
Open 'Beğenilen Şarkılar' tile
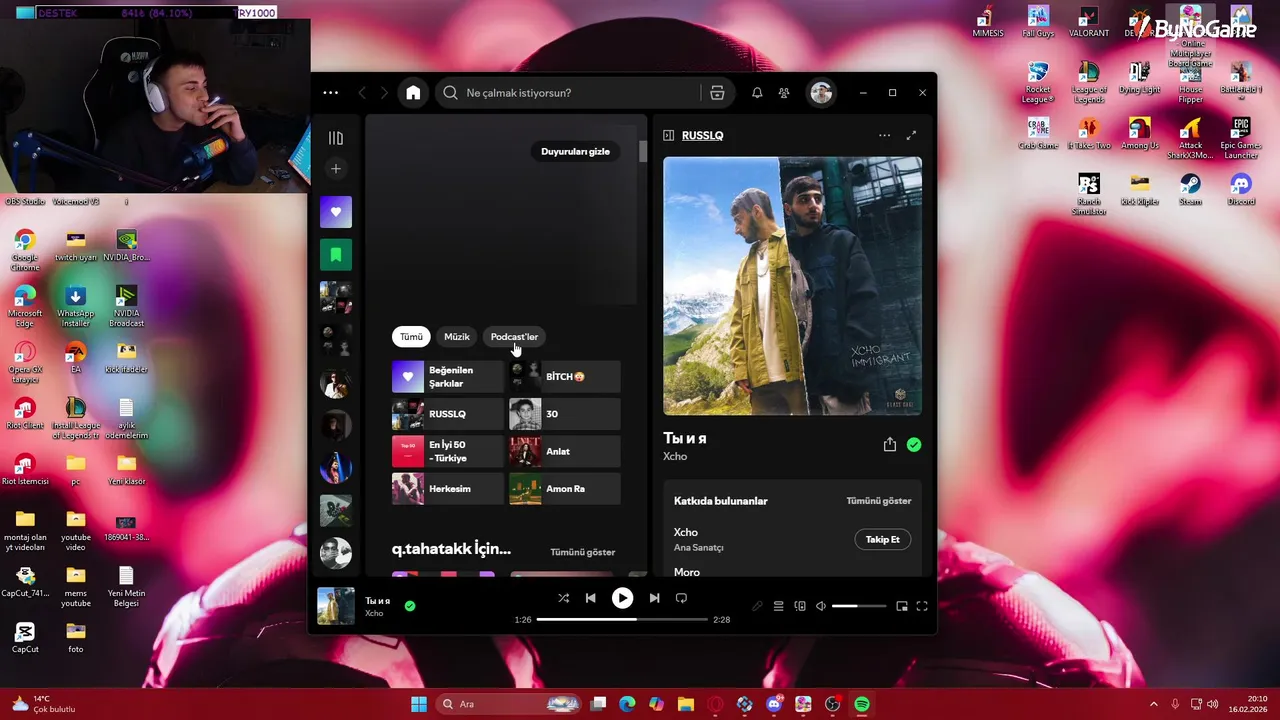coord(447,377)
